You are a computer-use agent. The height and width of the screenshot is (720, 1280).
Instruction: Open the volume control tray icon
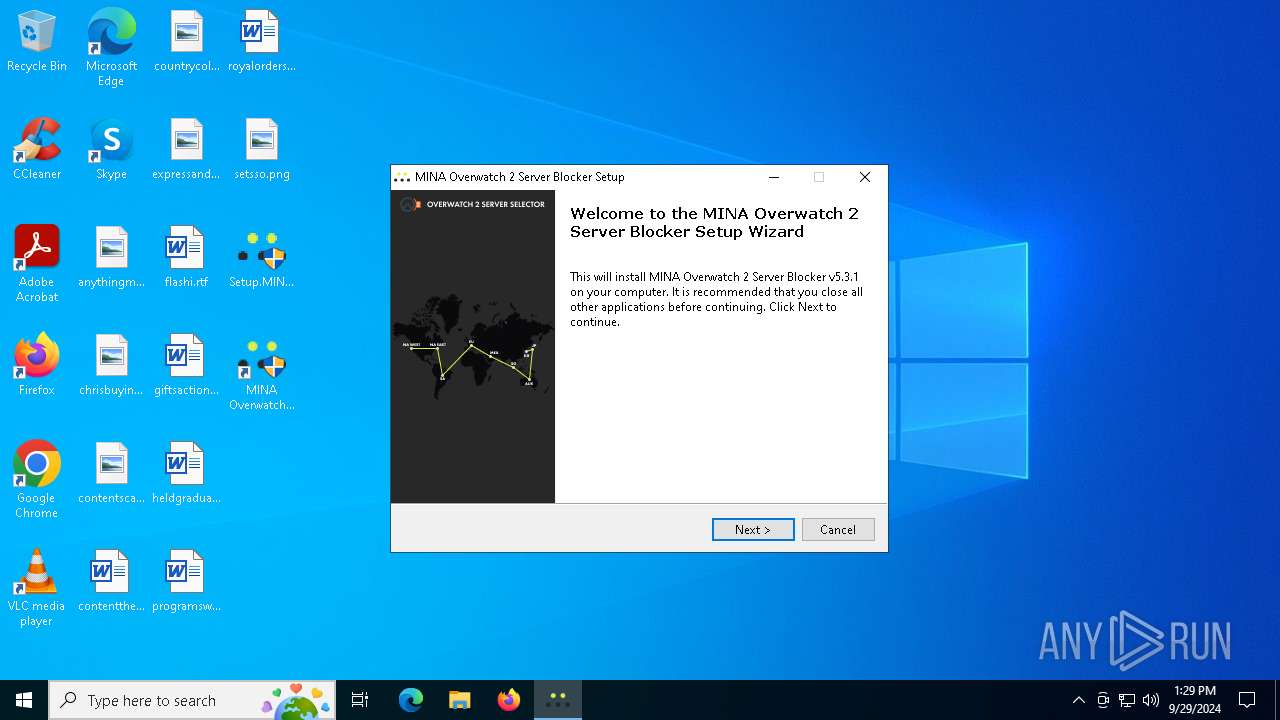click(1151, 700)
